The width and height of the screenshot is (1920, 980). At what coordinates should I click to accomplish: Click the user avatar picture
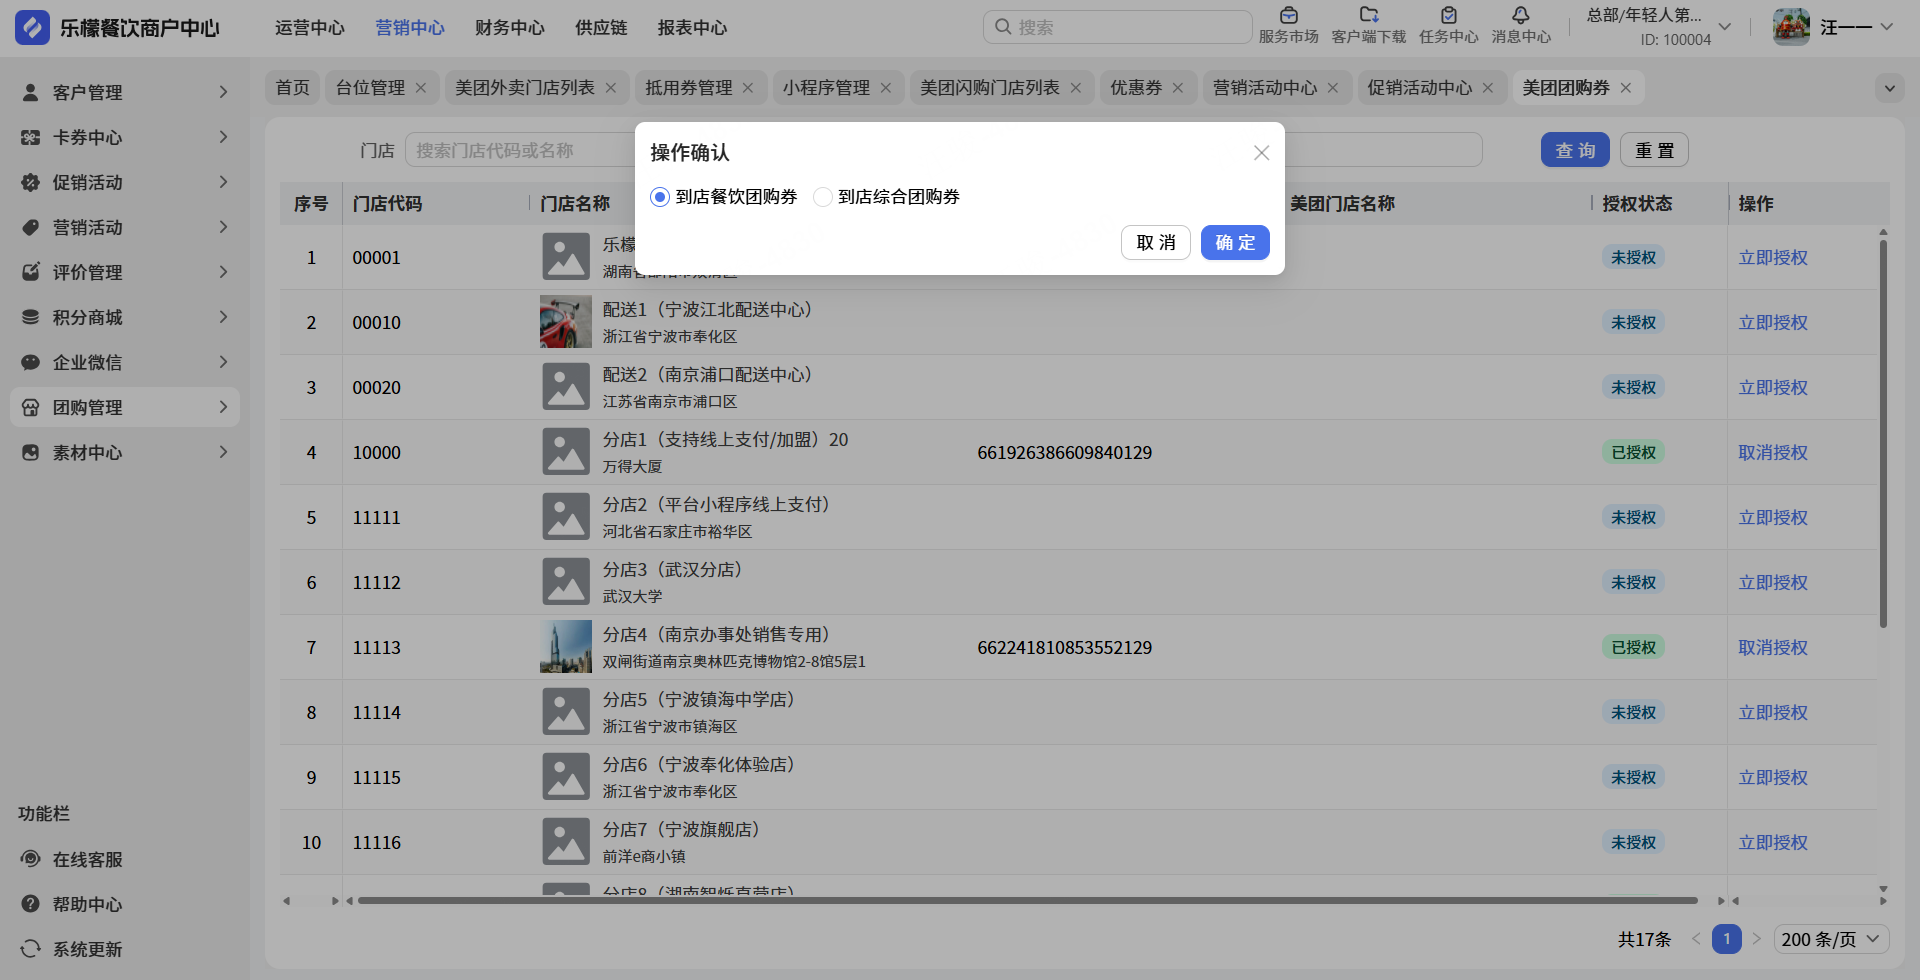pyautogui.click(x=1791, y=27)
